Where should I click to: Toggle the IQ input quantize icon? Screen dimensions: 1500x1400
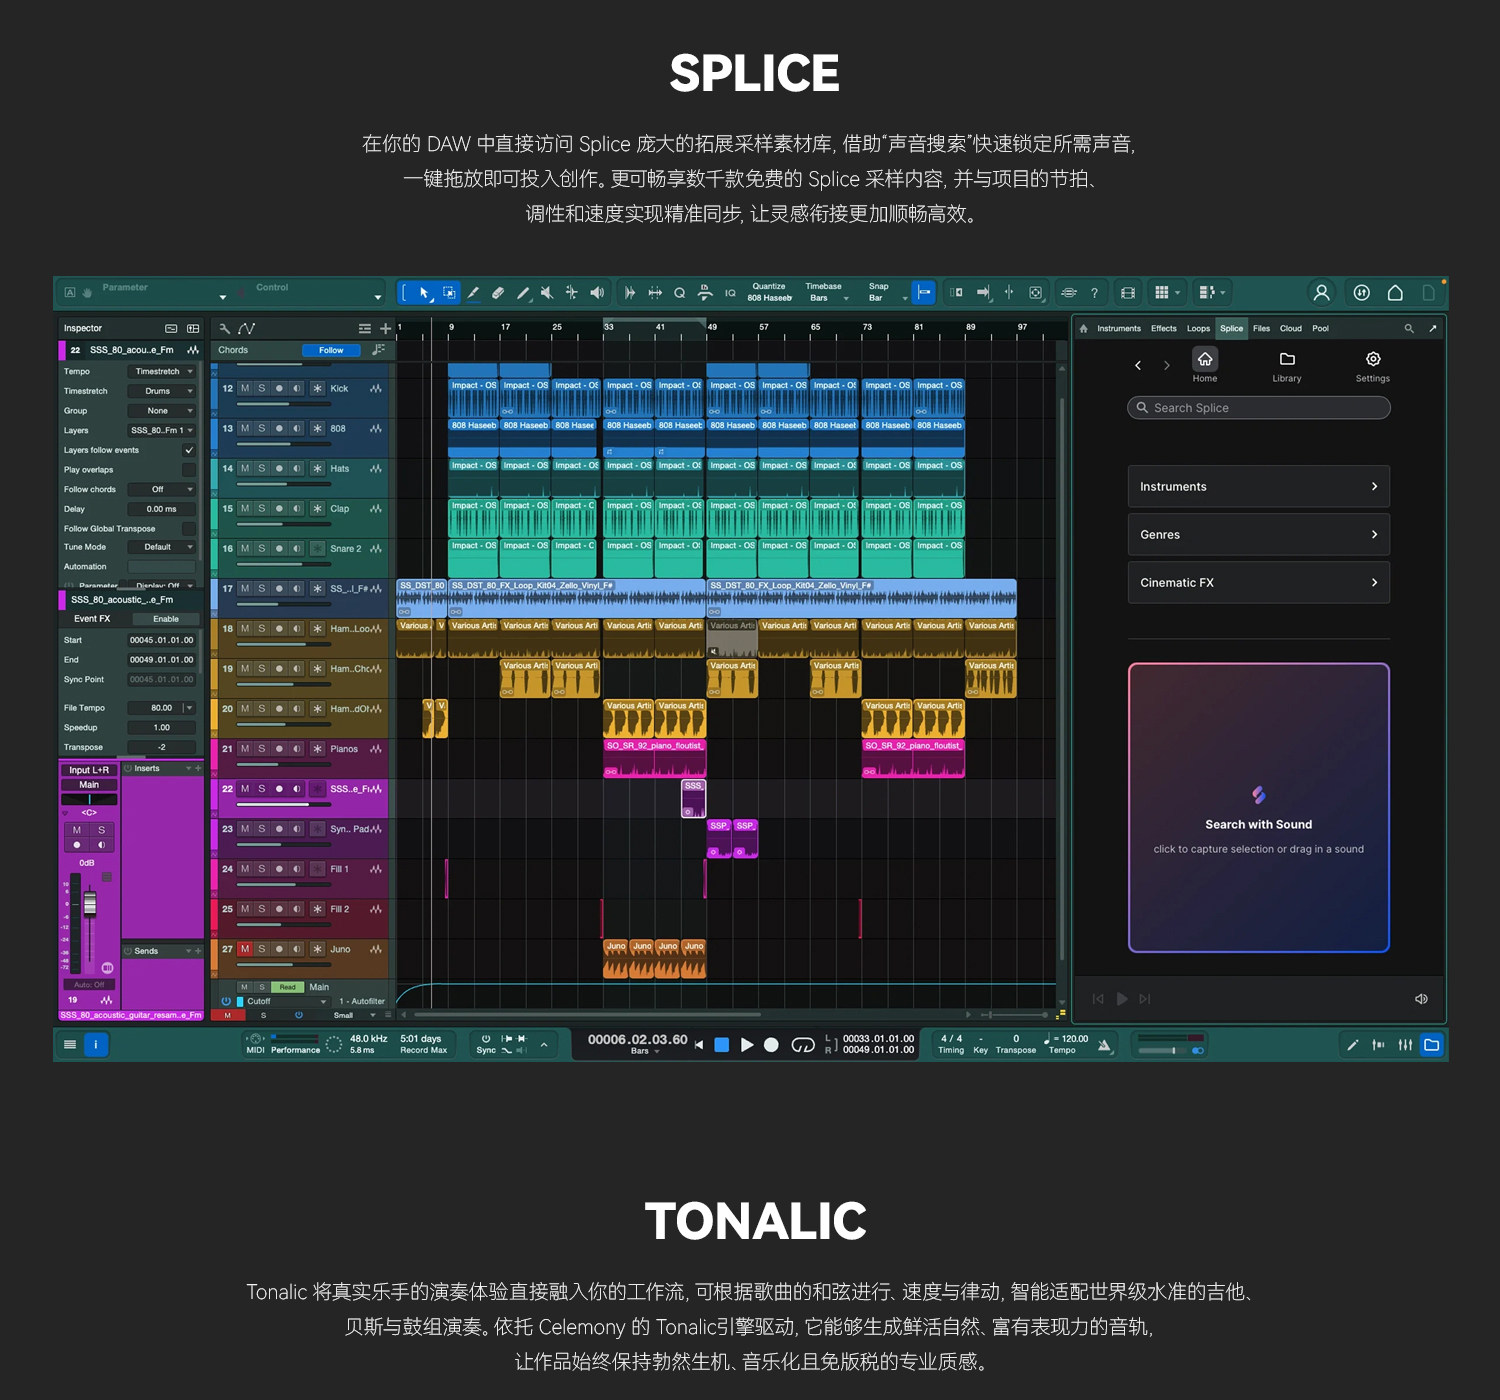tap(730, 293)
